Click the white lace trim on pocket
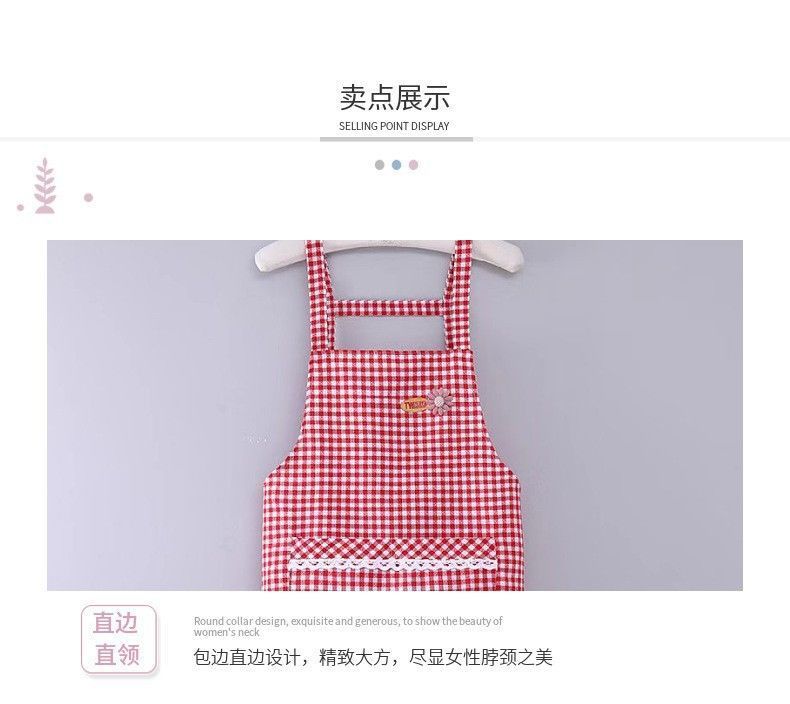The image size is (790, 704). tap(392, 564)
